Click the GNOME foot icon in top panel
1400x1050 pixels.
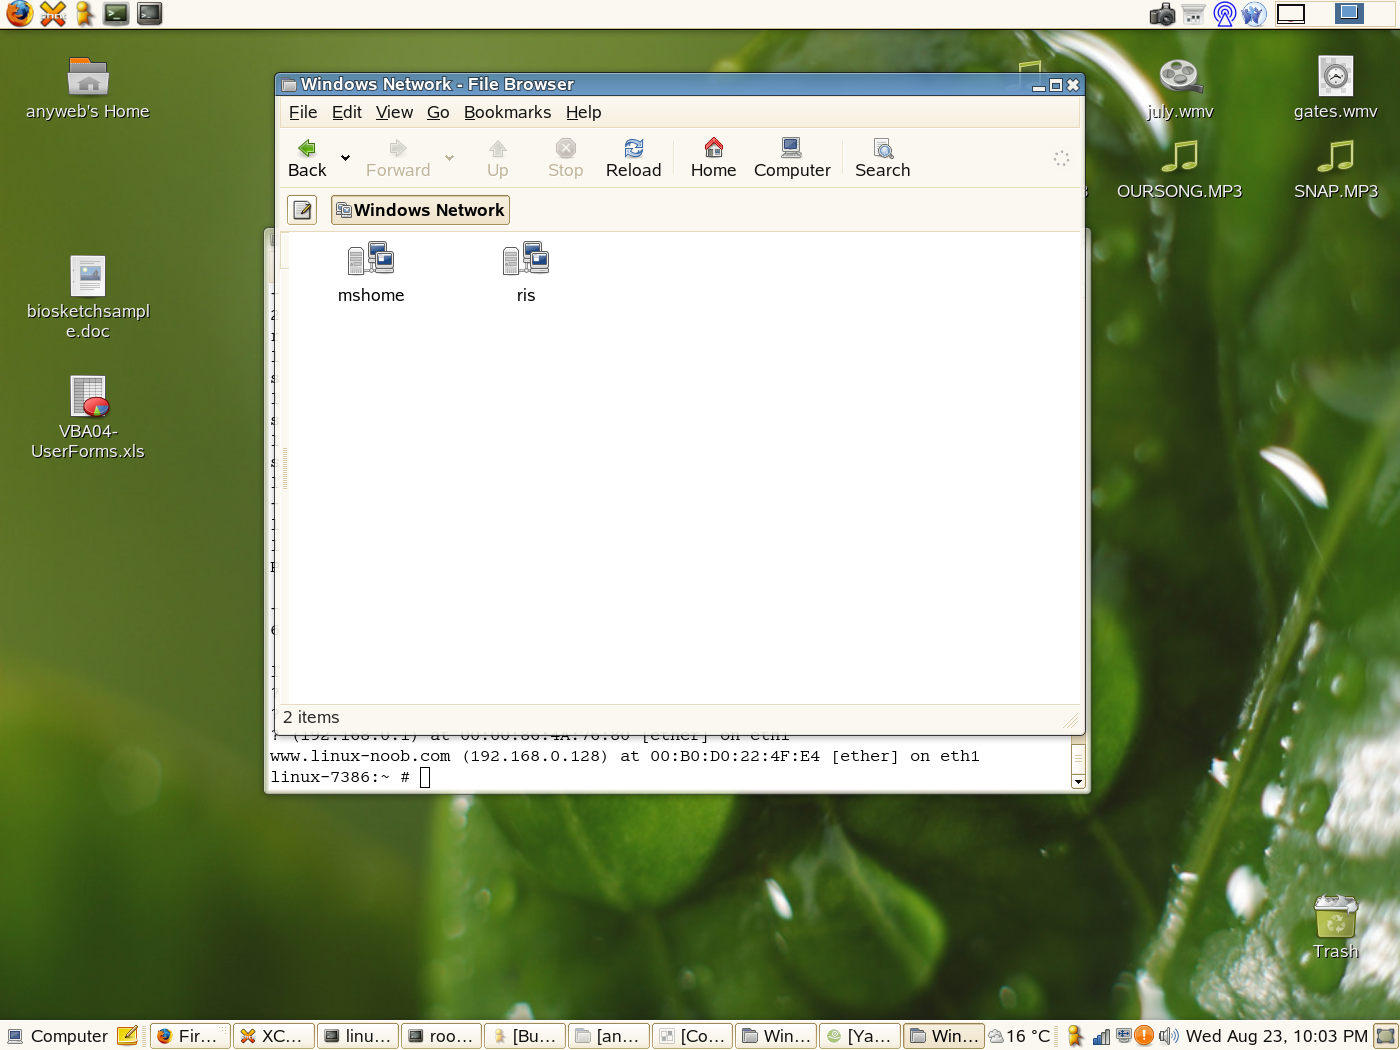[x=1255, y=14]
